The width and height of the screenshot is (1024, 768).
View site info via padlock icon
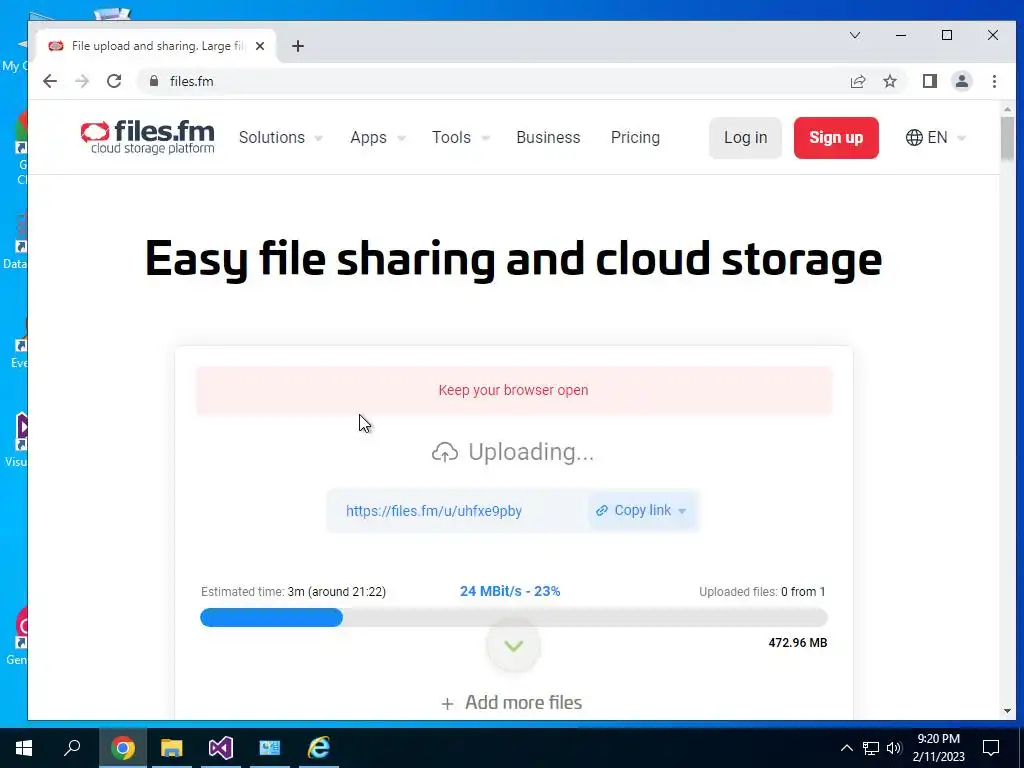(154, 81)
